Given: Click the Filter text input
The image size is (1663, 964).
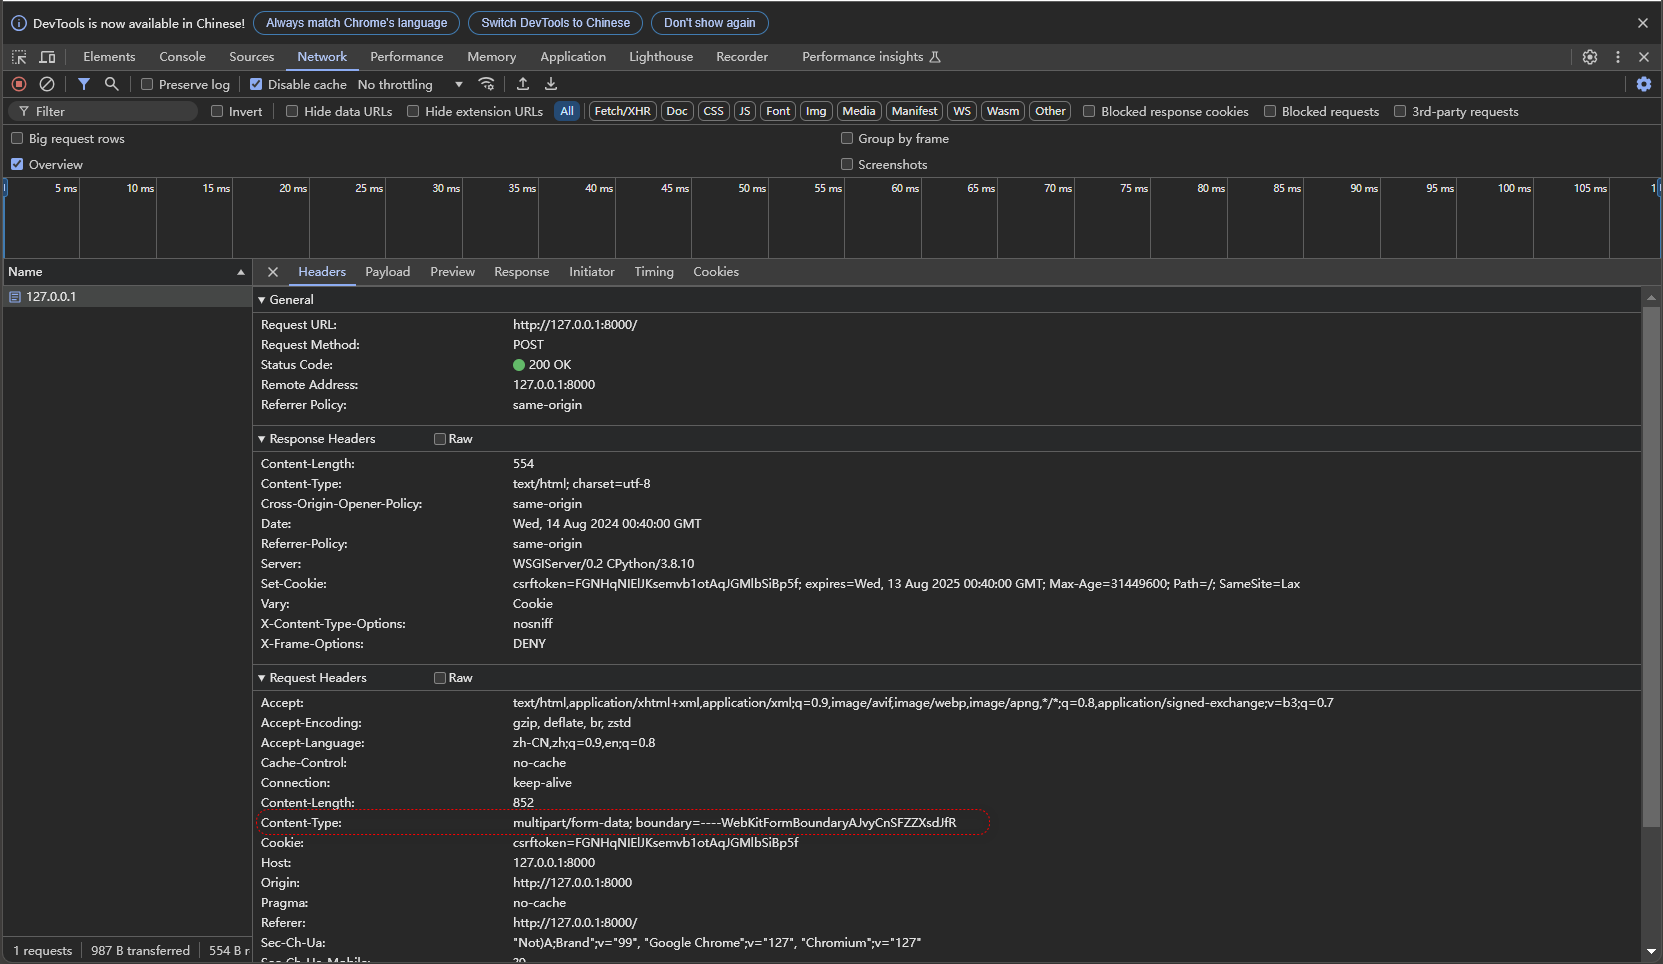Looking at the screenshot, I should coord(103,111).
